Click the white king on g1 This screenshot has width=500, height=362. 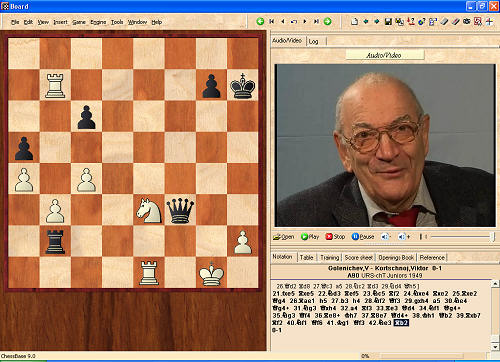coord(211,273)
